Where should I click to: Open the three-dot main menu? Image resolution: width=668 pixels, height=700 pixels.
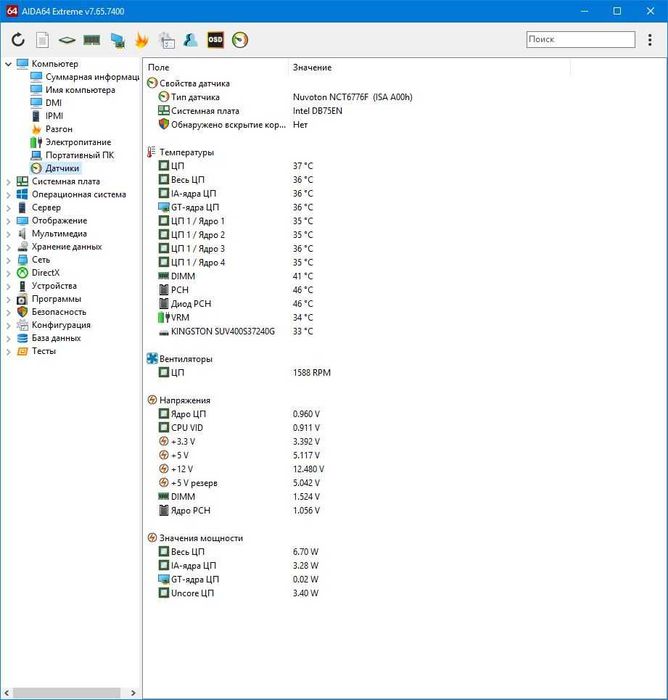(x=650, y=40)
